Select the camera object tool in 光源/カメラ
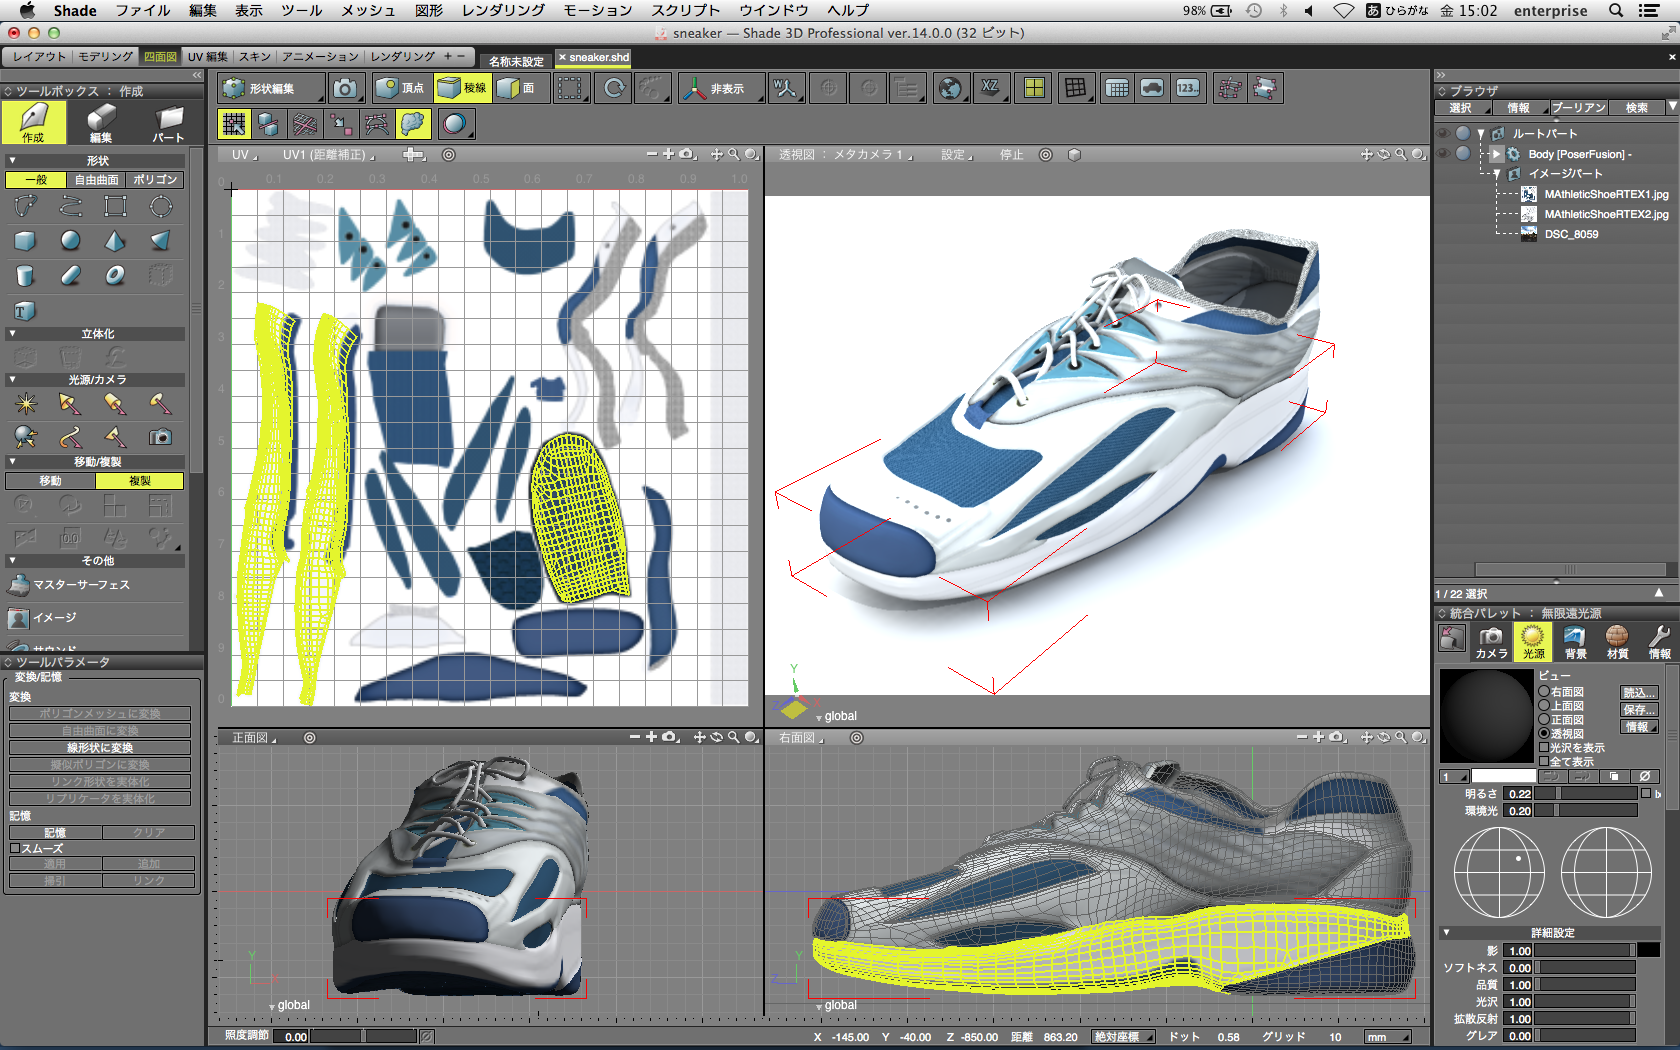Viewport: 1680px width, 1050px height. click(160, 437)
